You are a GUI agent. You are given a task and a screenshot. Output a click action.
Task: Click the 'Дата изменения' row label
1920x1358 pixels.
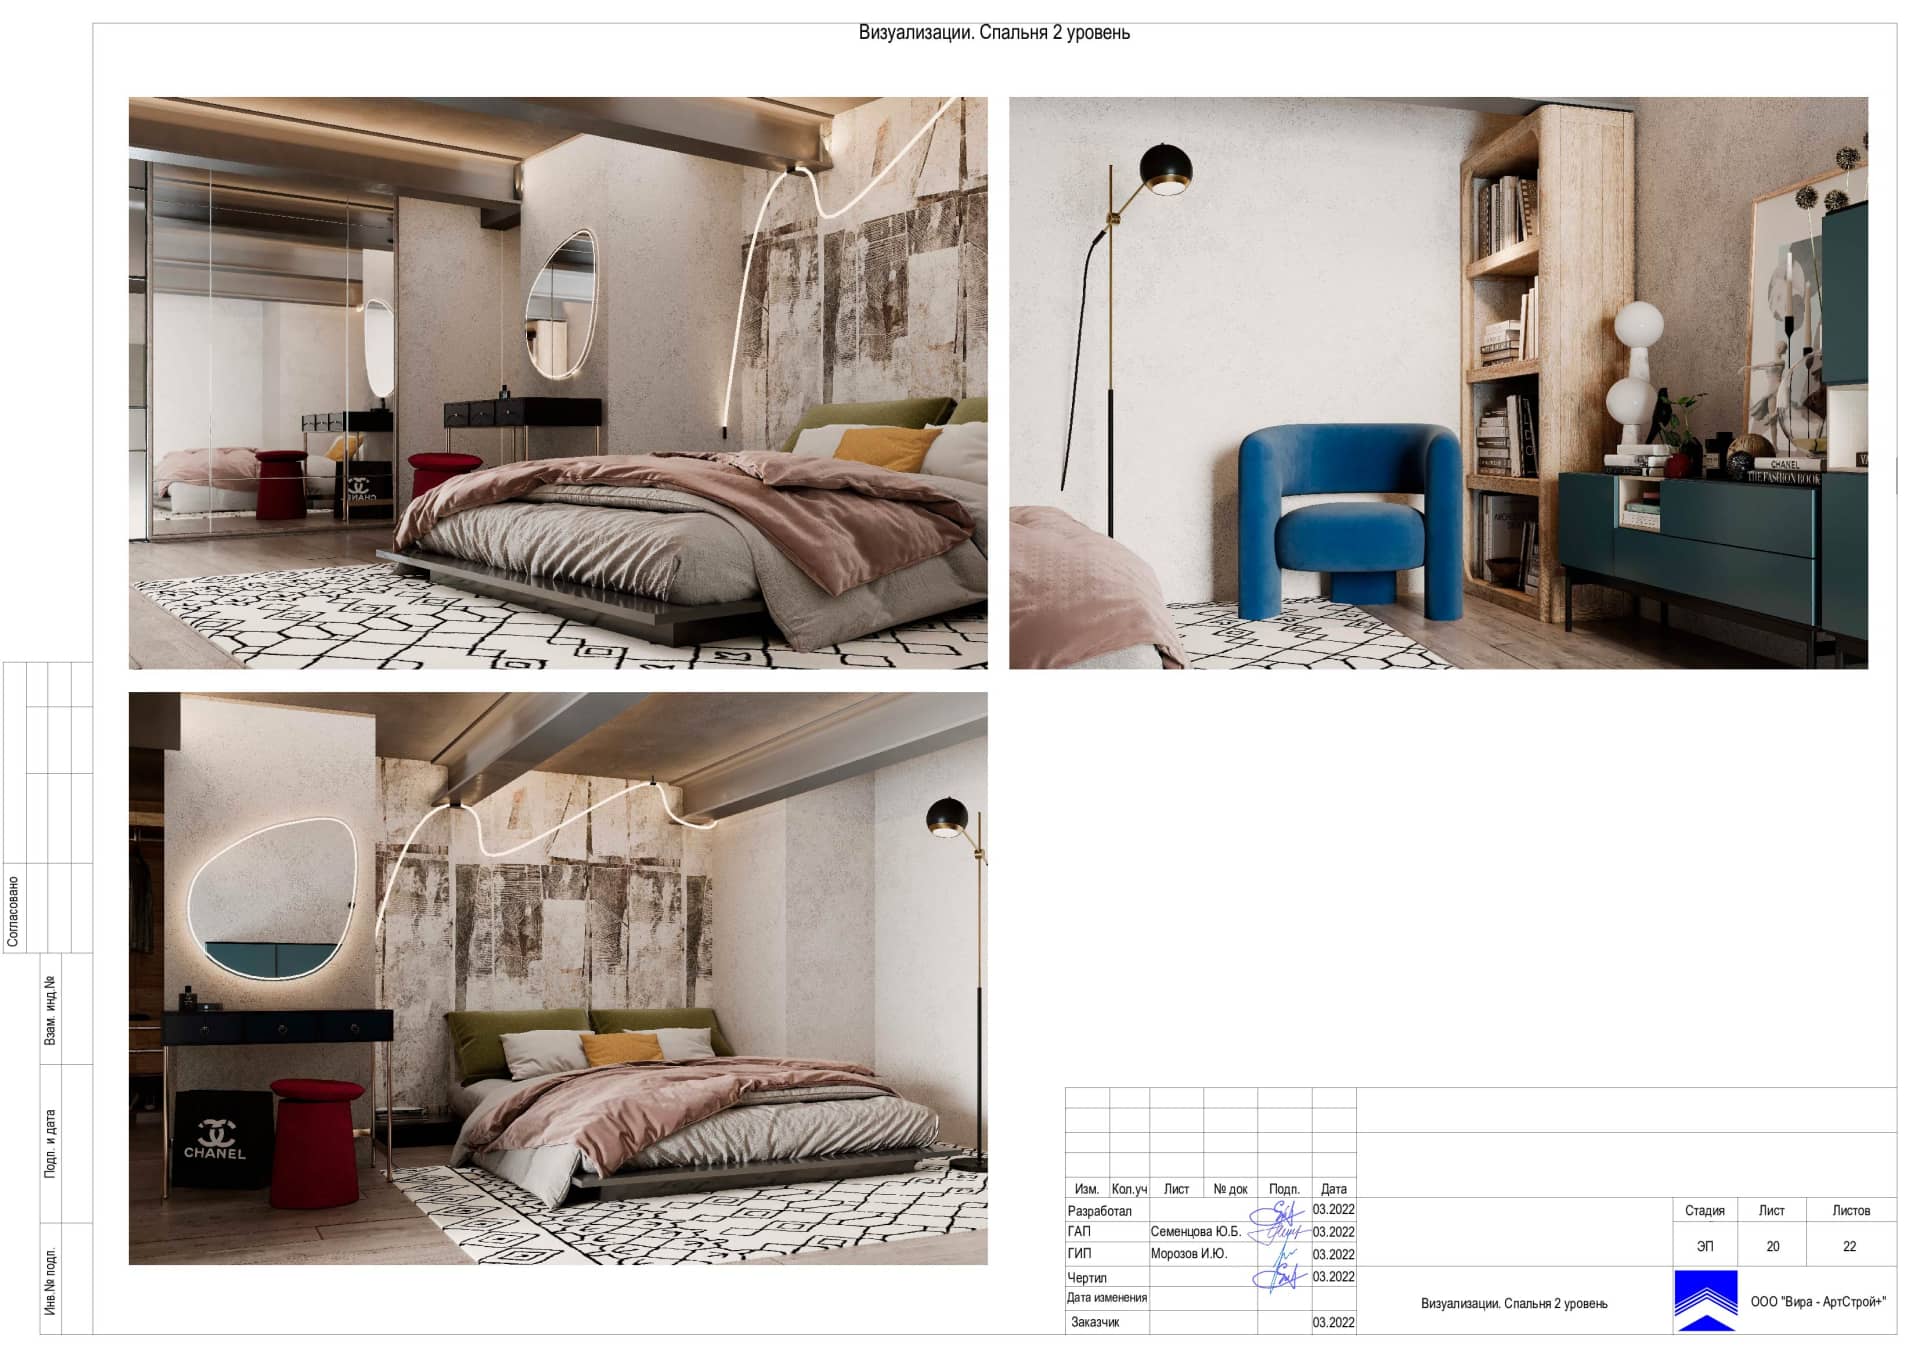1107,1298
